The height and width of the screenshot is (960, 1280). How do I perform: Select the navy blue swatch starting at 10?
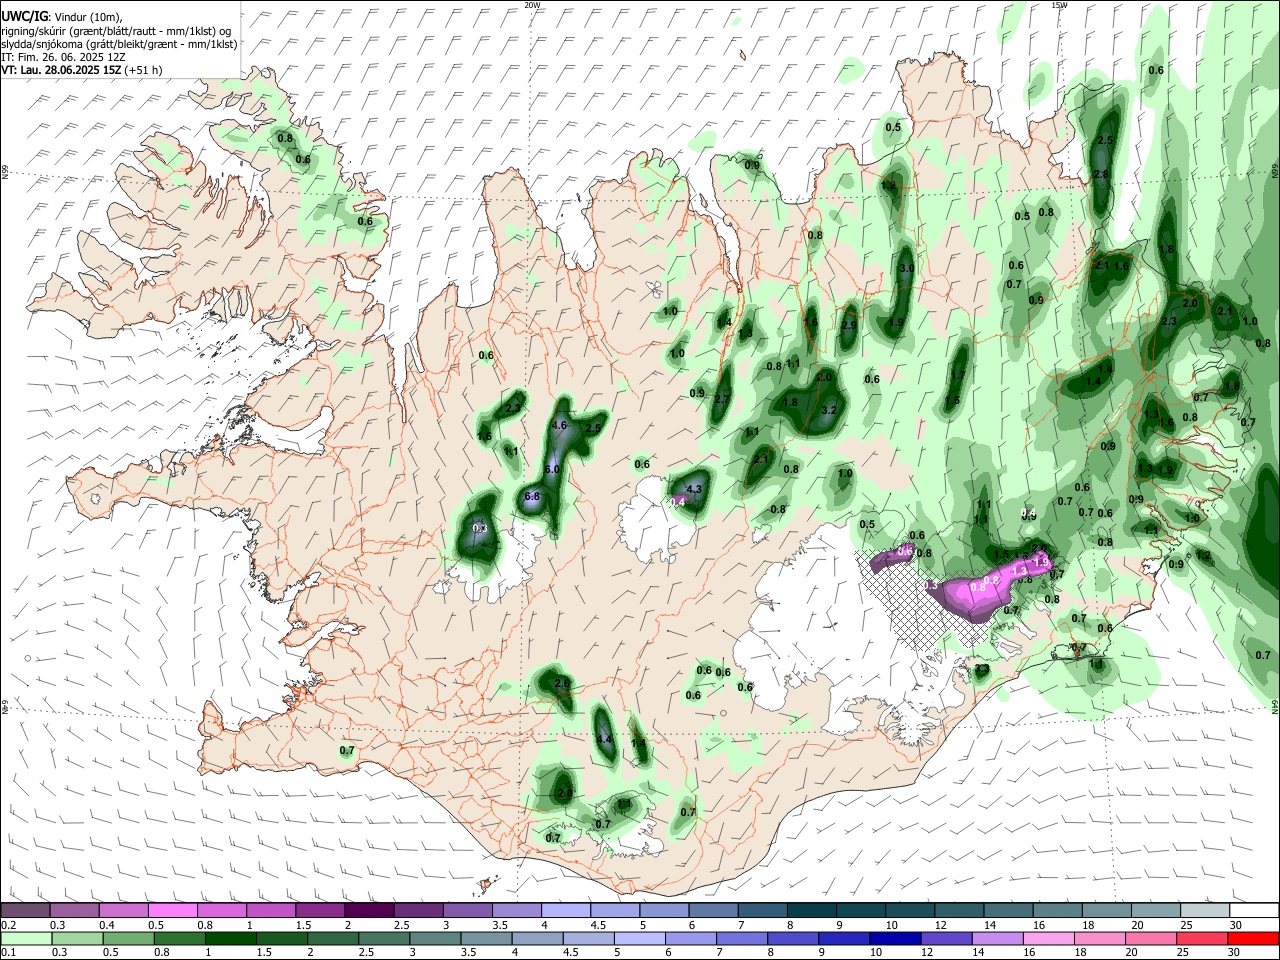[x=894, y=939]
